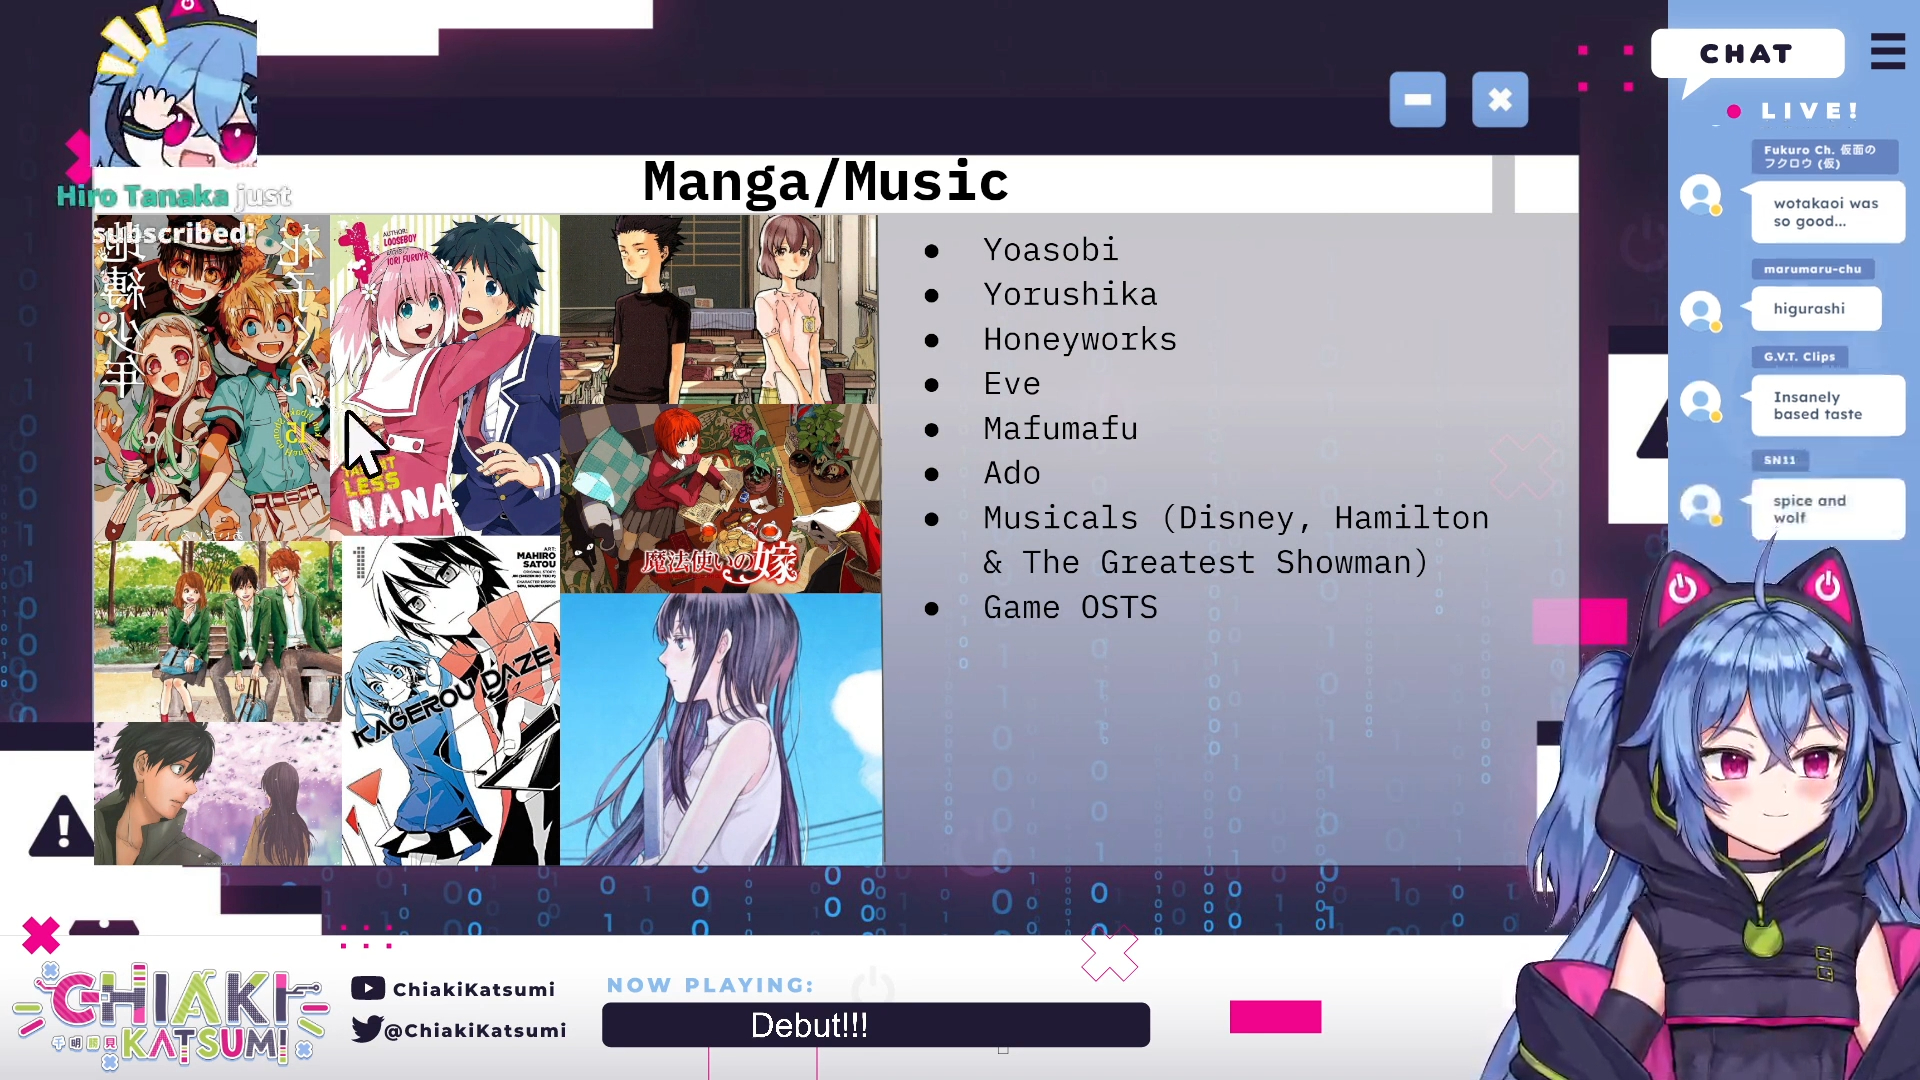Click the right cat ear power icon on VTuber
1920x1080 pixels.
pos(1827,585)
